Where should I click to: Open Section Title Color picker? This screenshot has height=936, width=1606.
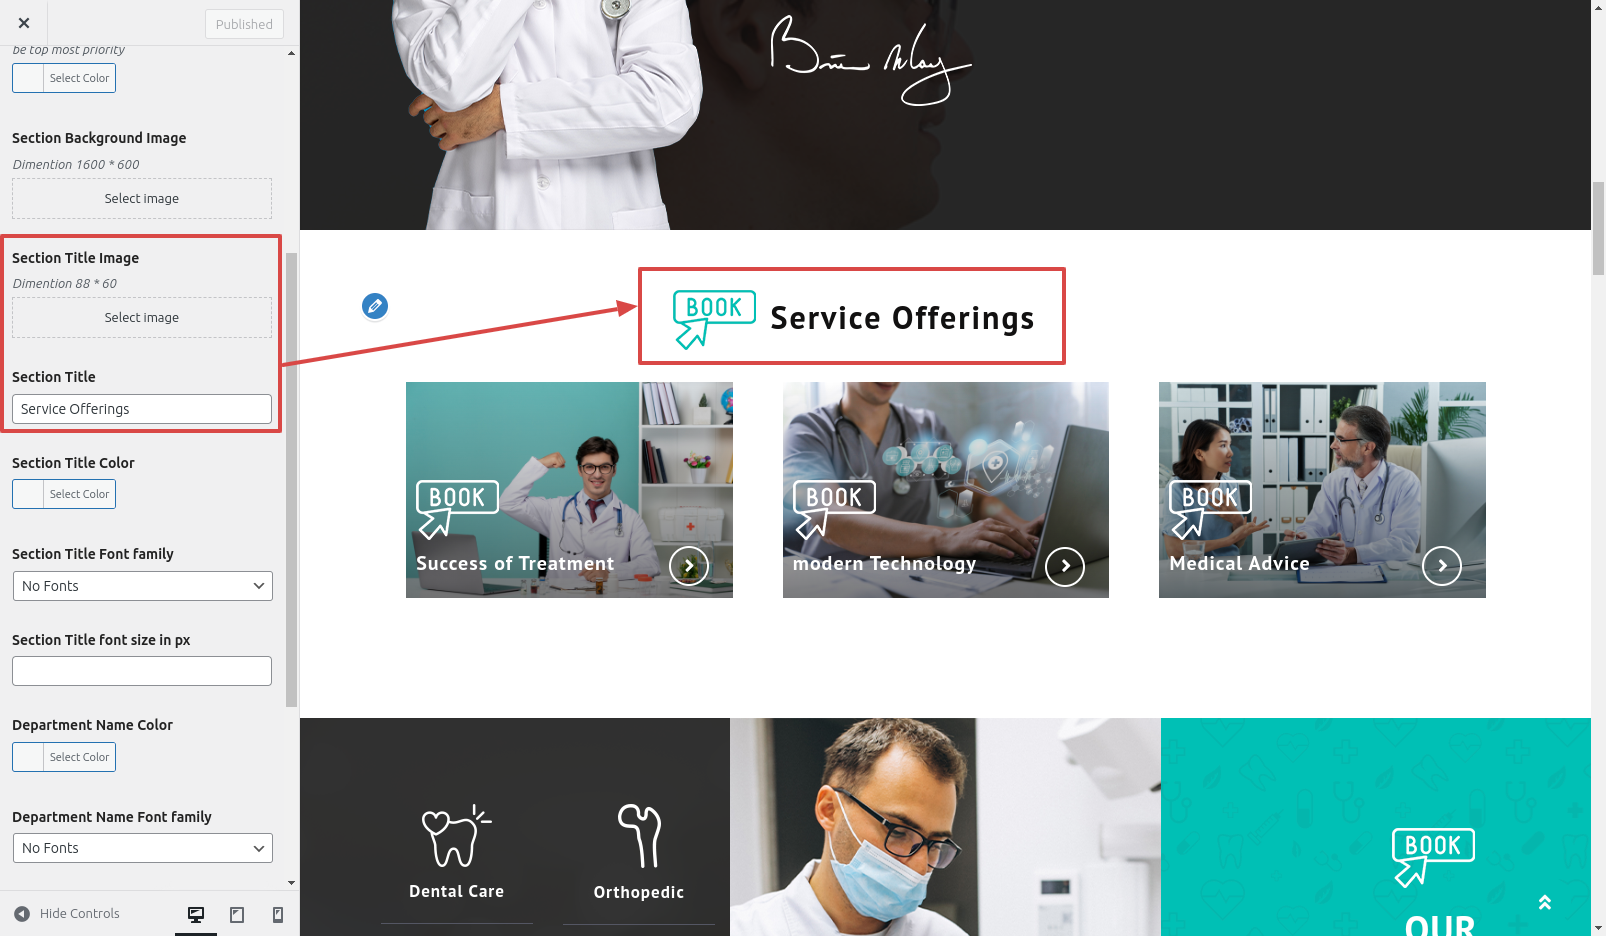64,494
